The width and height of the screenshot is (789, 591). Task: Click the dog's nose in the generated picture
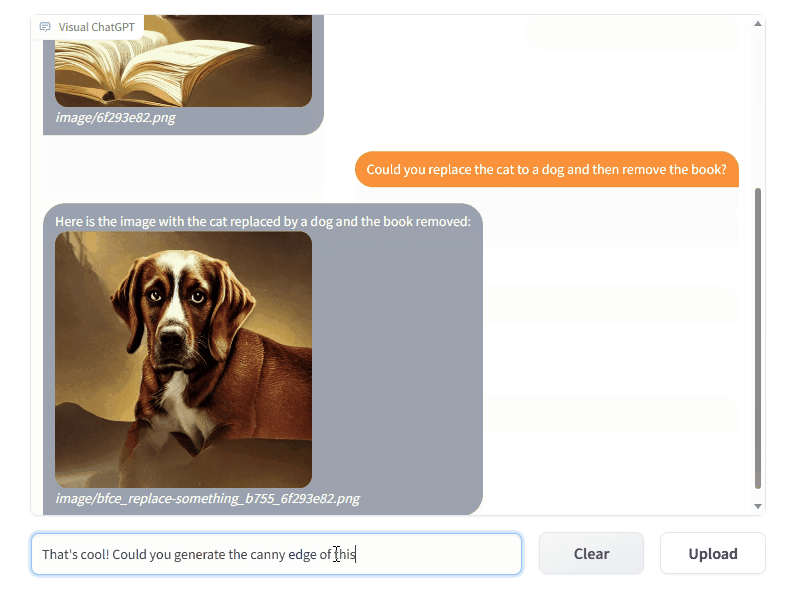[x=172, y=336]
